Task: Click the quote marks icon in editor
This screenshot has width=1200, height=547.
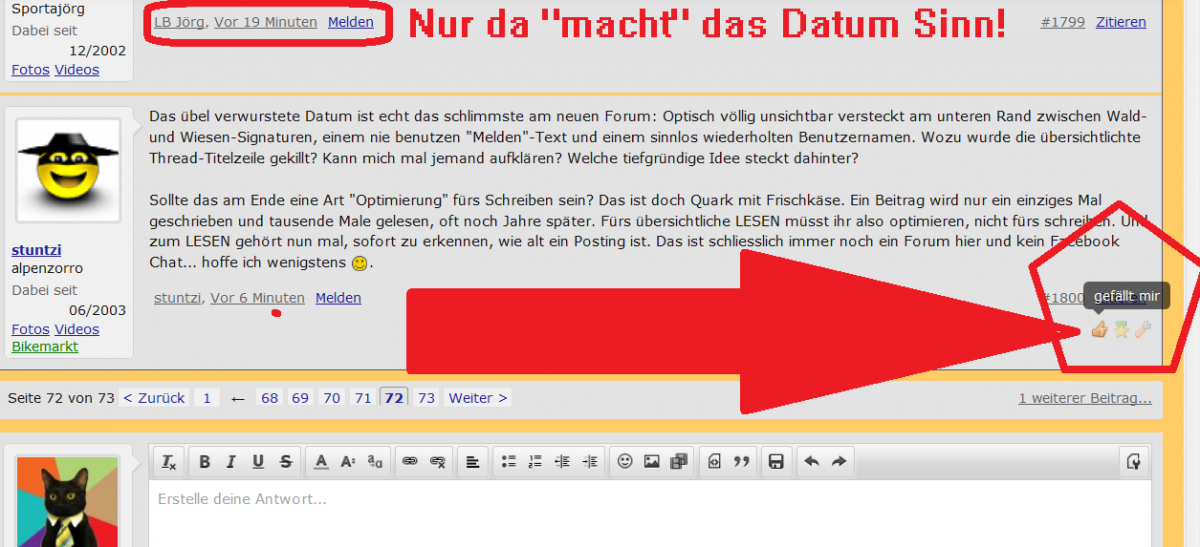Action: point(742,461)
